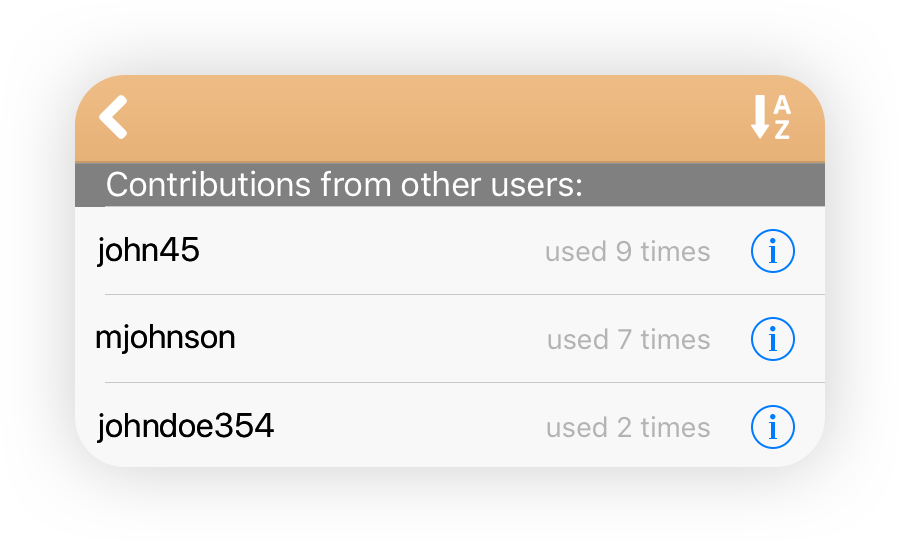Viewport: 900px width, 542px height.
Task: Click separator line below john45 row
Action: click(x=465, y=295)
